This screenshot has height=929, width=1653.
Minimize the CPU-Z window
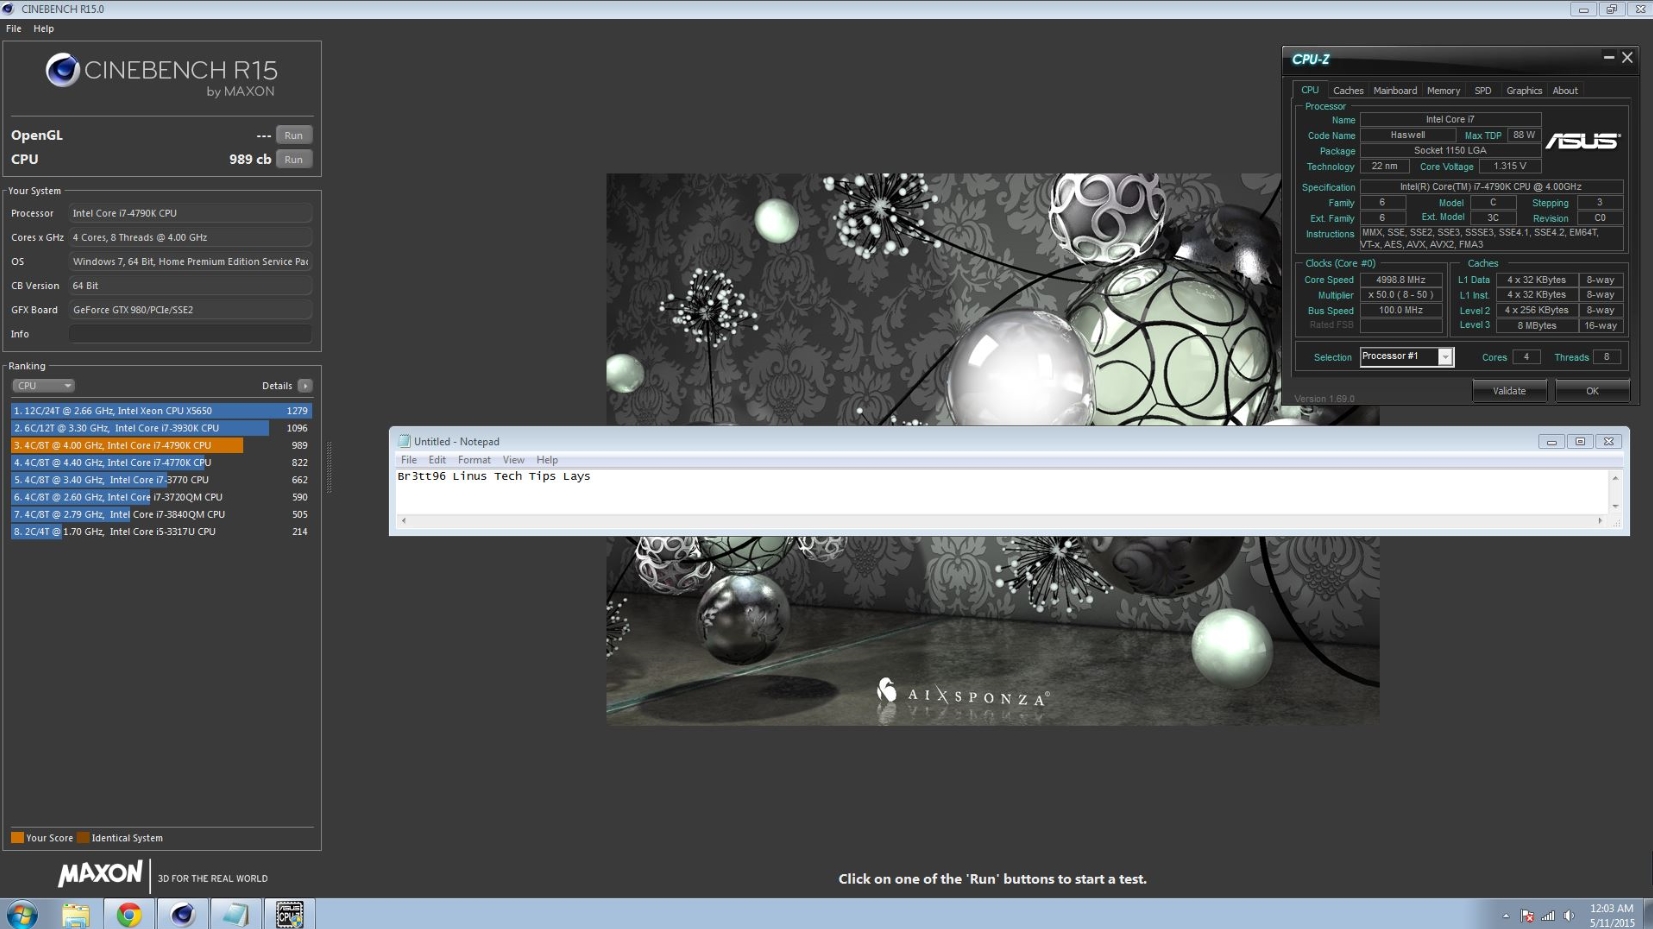click(1608, 58)
